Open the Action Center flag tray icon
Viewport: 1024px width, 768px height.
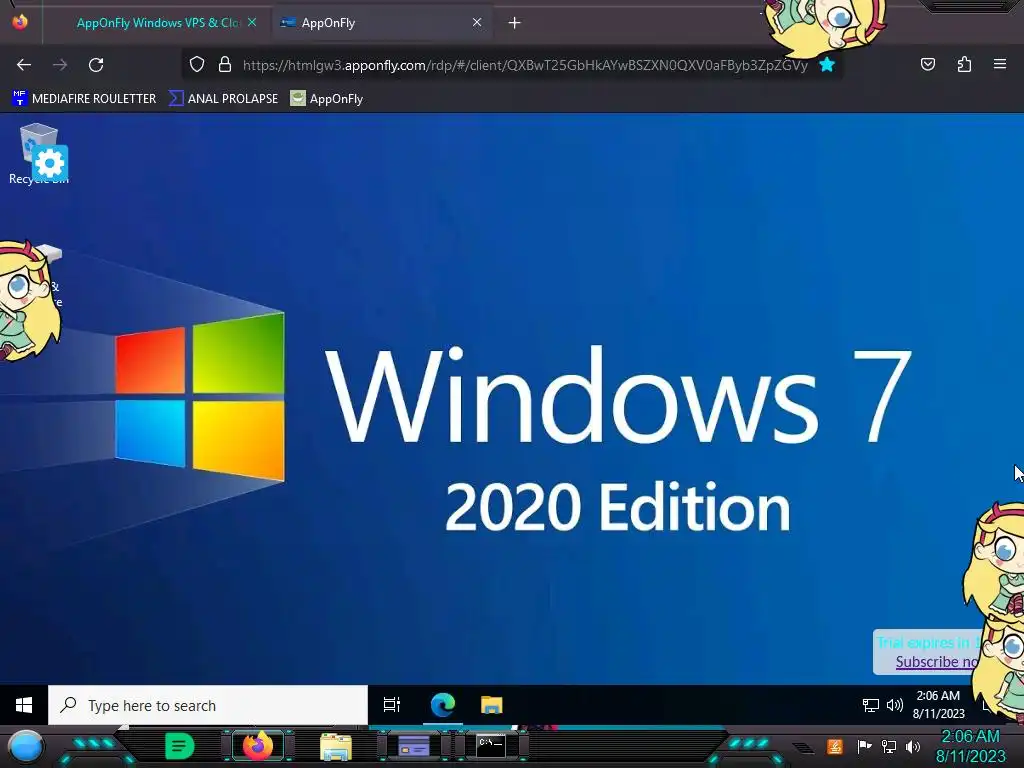tap(865, 746)
